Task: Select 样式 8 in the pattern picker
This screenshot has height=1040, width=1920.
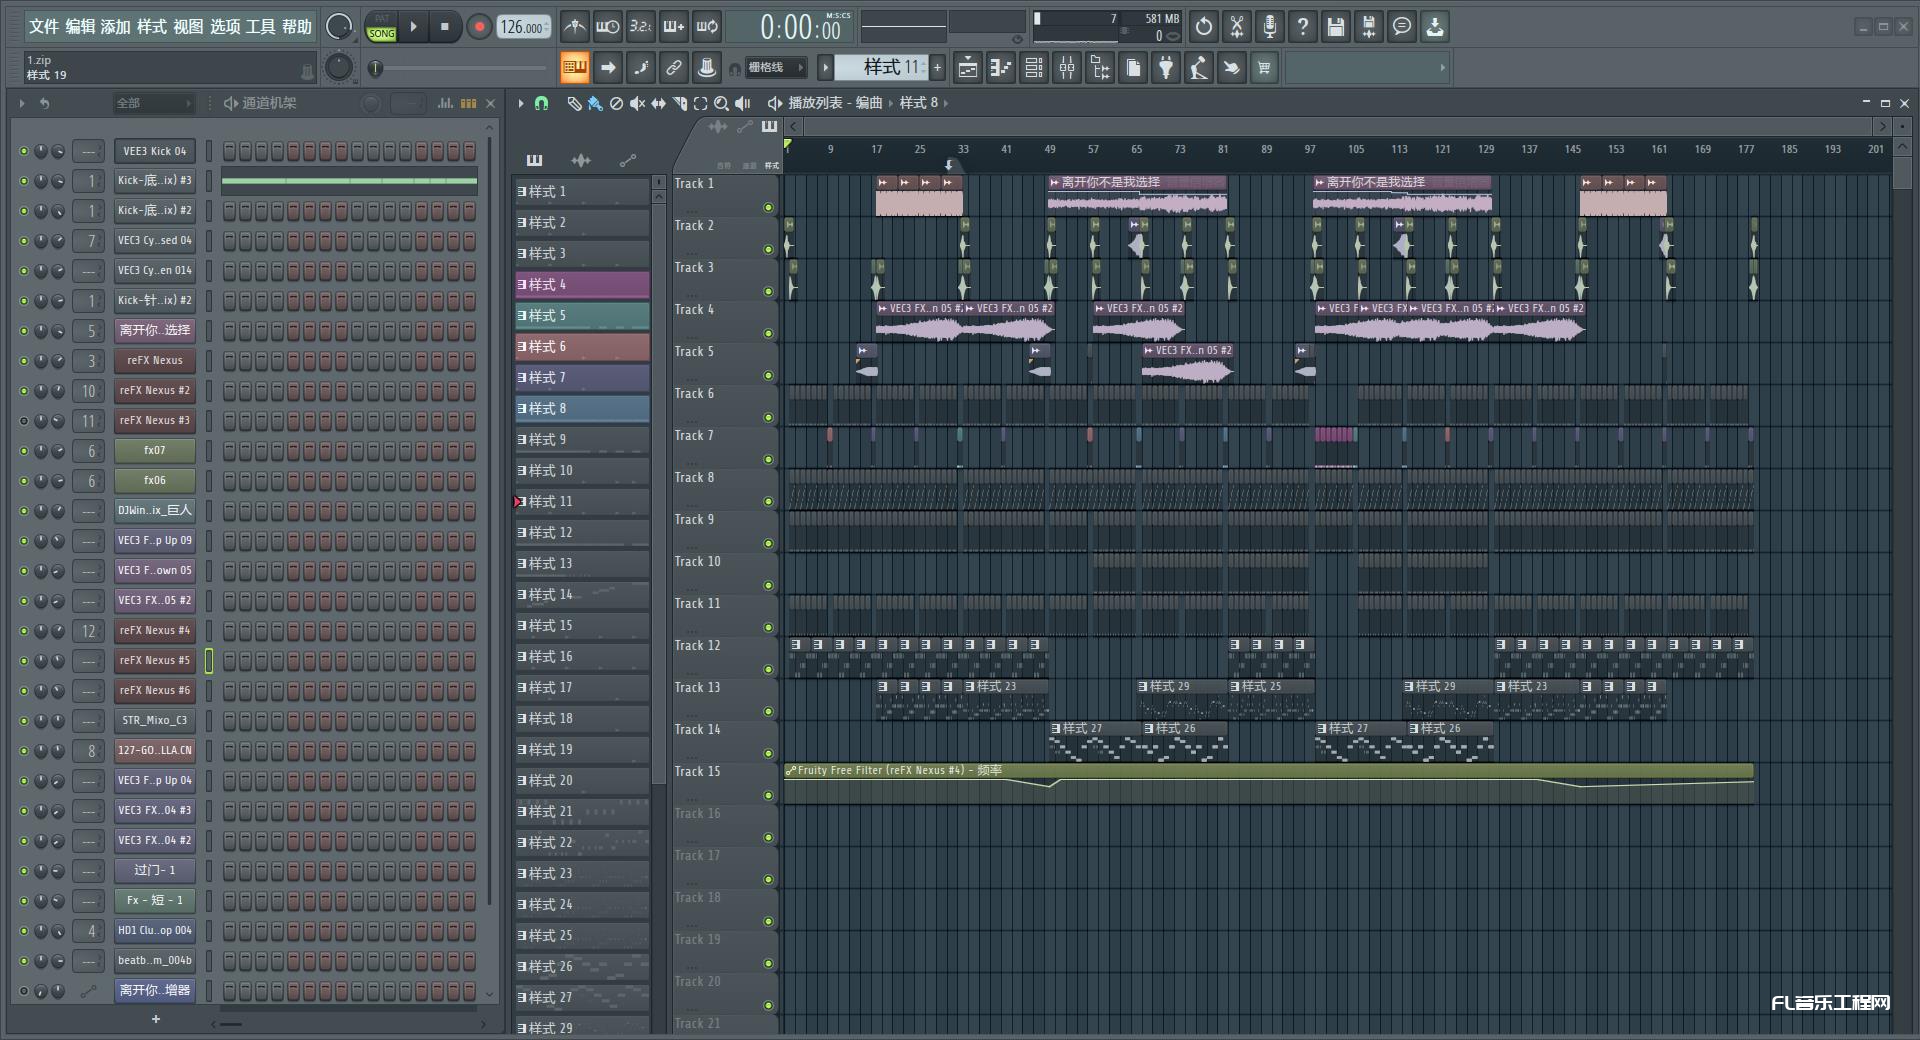Action: pyautogui.click(x=583, y=409)
